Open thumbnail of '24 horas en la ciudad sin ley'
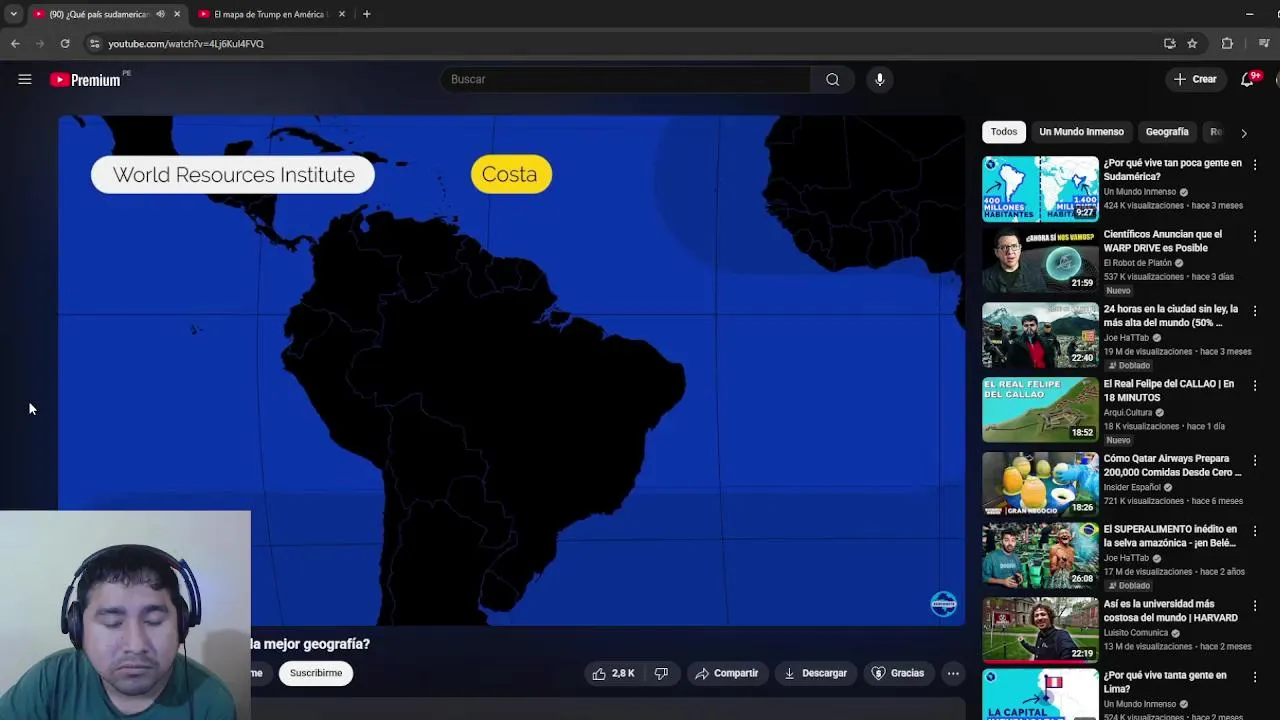The height and width of the screenshot is (720, 1280). [1040, 336]
